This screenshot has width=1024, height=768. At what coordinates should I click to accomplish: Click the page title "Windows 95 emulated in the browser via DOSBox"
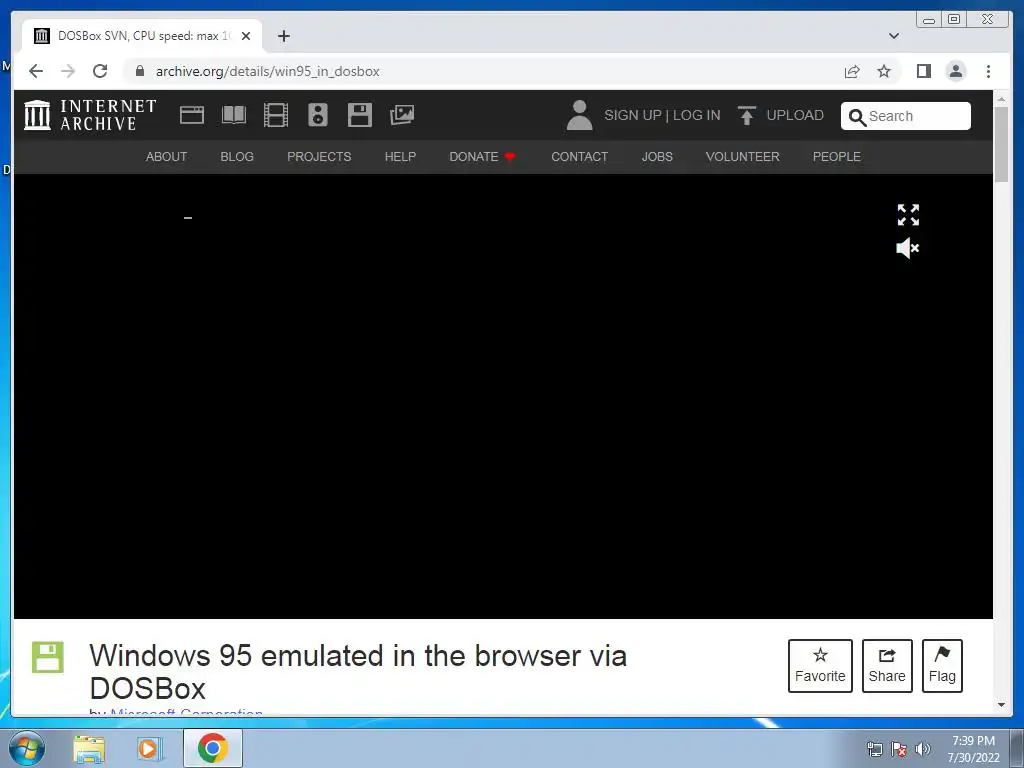(x=358, y=672)
